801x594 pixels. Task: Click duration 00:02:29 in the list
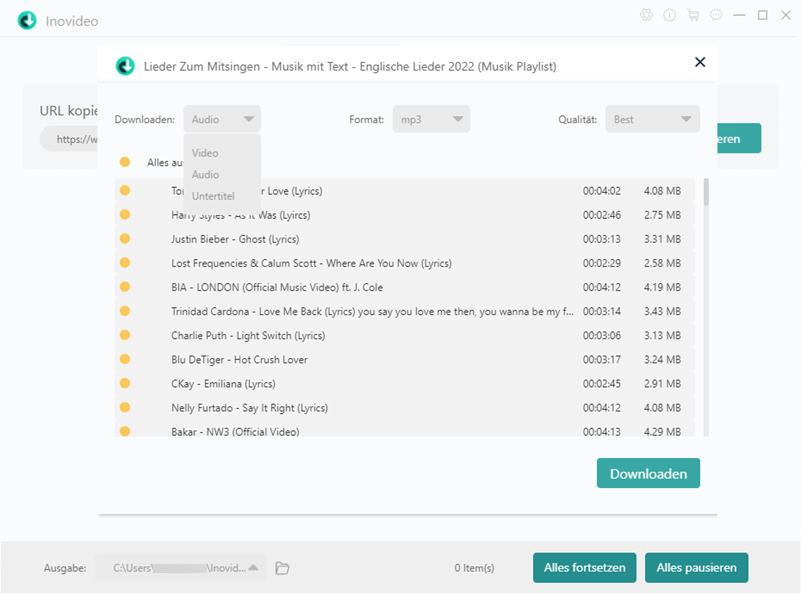pyautogui.click(x=602, y=263)
